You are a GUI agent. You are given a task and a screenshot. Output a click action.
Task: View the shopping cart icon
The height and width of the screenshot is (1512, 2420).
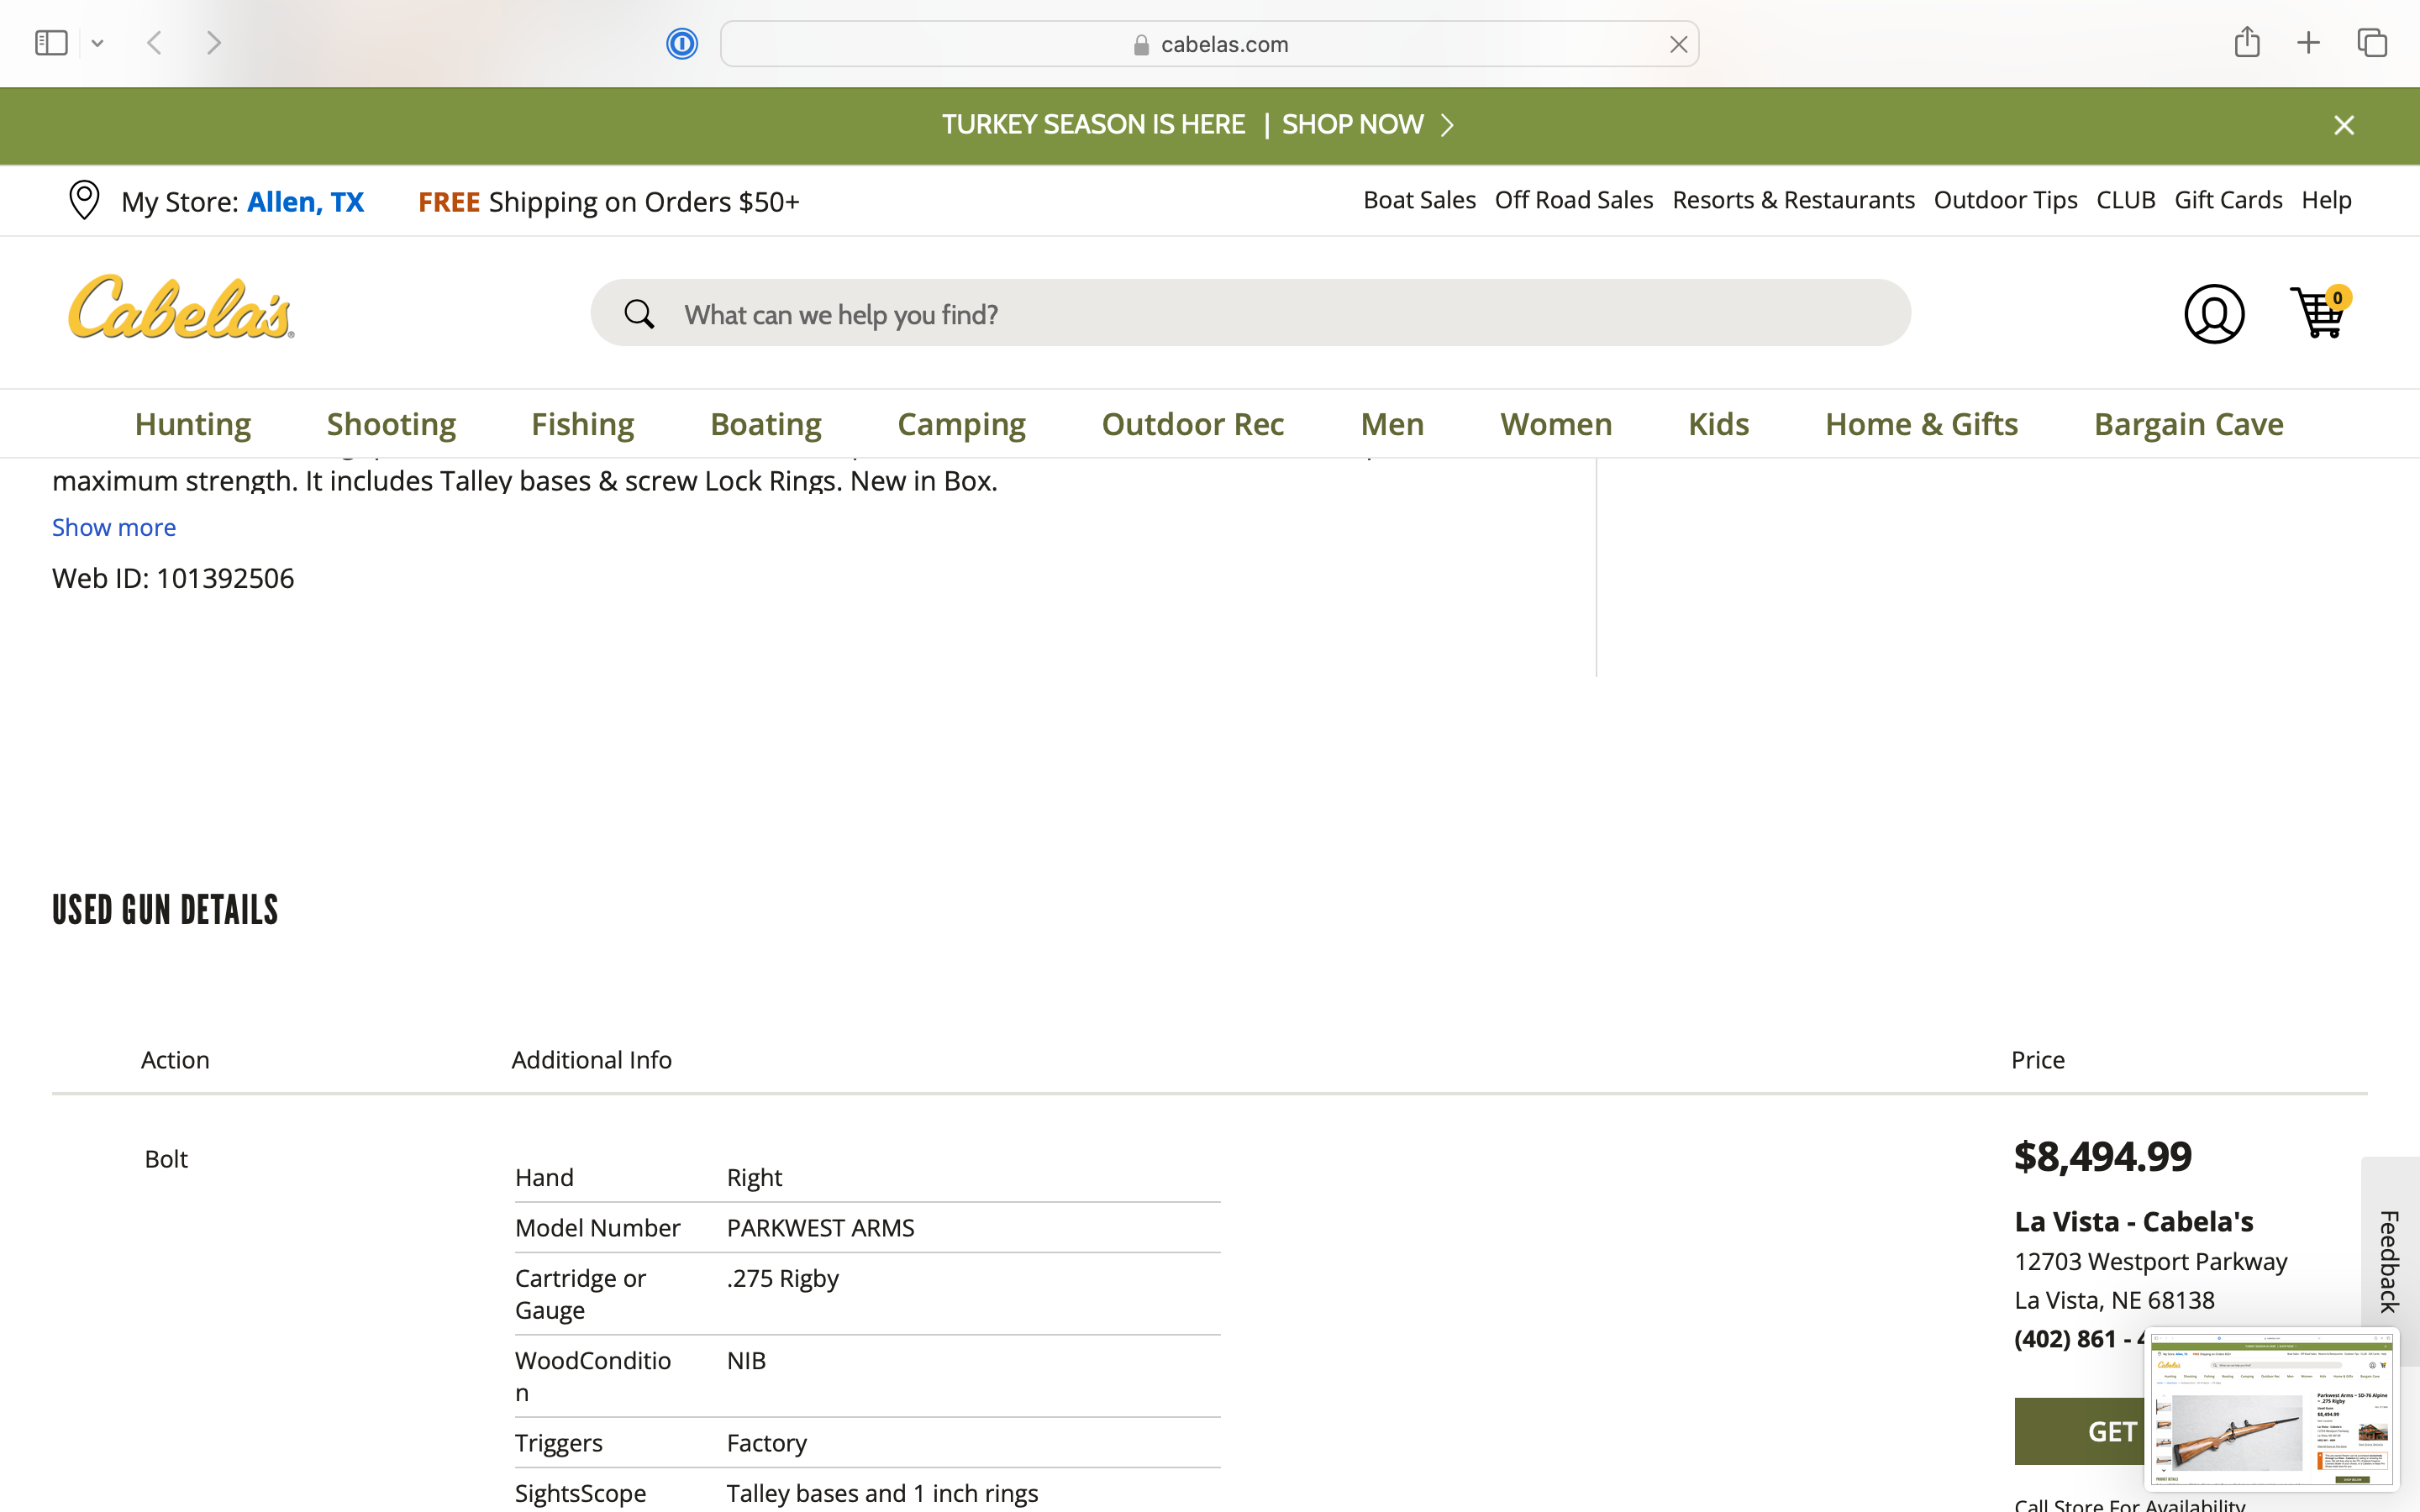[x=2319, y=312]
